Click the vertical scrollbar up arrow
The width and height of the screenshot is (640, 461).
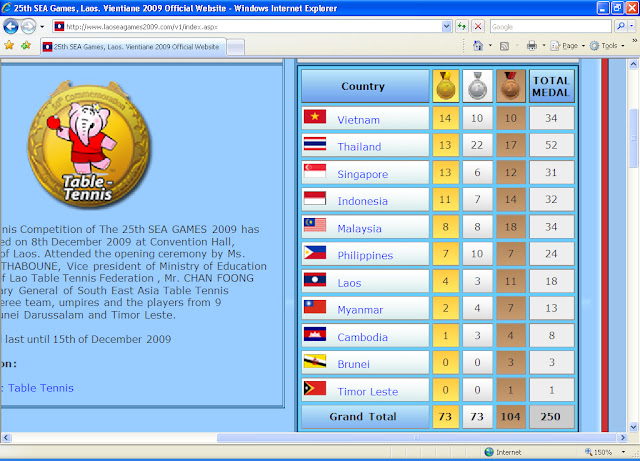coord(633,64)
